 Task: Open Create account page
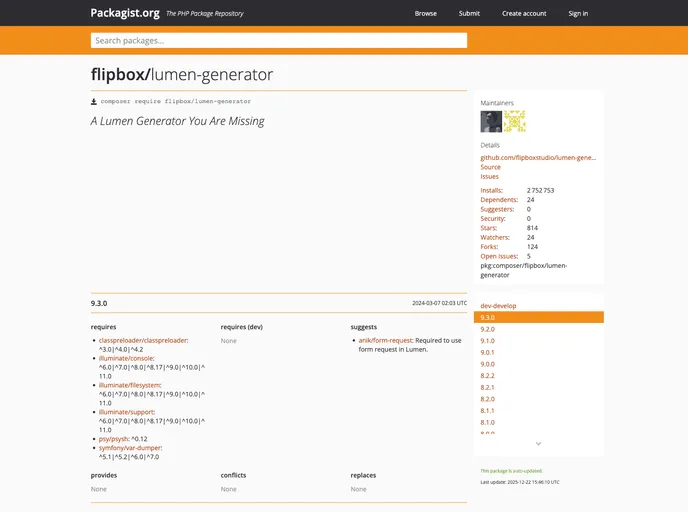tap(524, 13)
